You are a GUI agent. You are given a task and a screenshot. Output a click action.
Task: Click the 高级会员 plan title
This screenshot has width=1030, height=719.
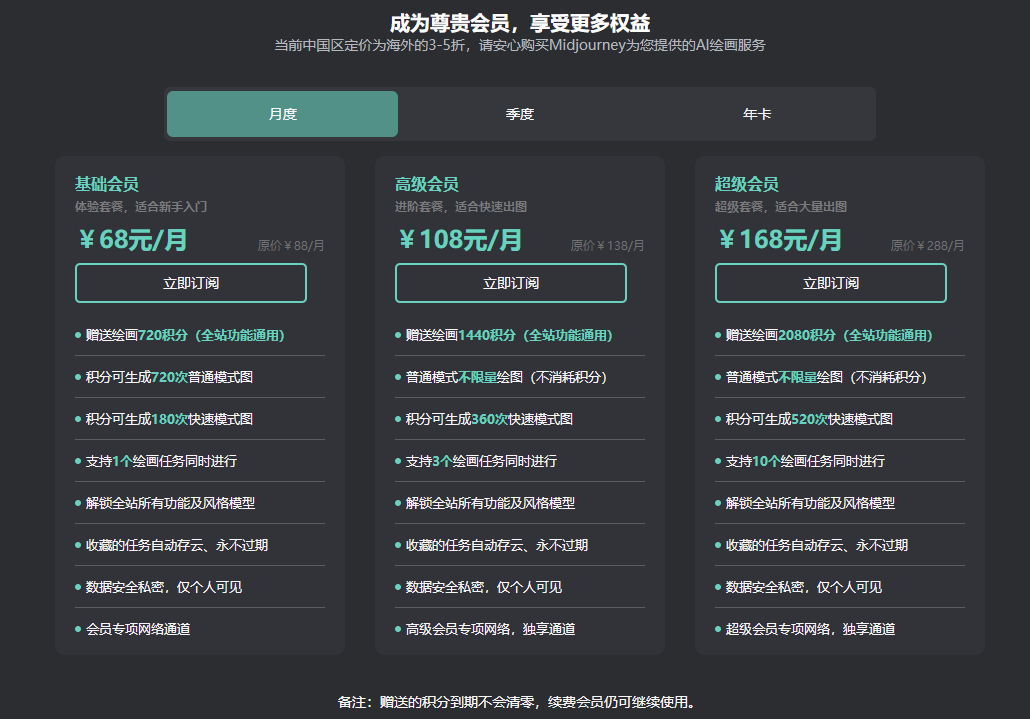point(427,184)
